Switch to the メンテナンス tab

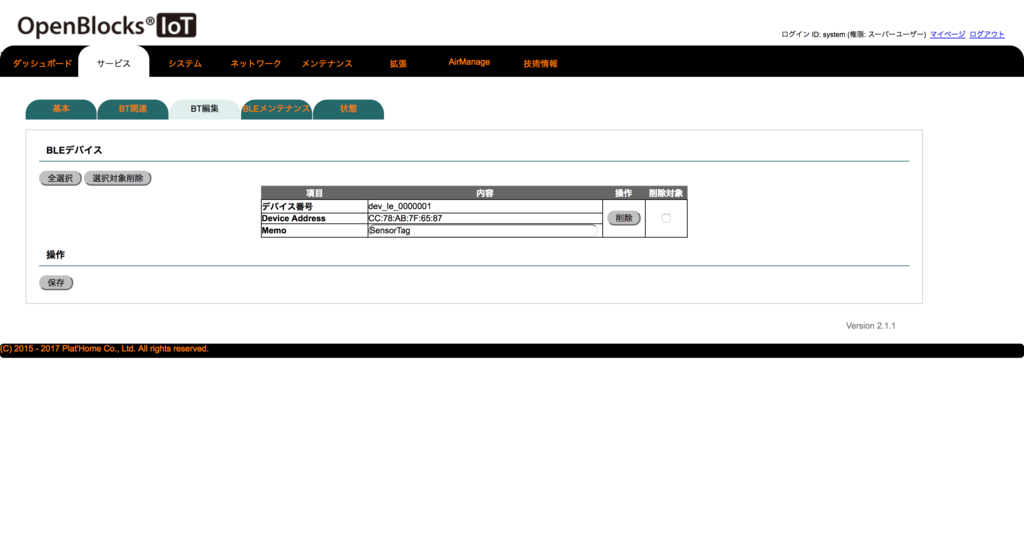(x=327, y=63)
